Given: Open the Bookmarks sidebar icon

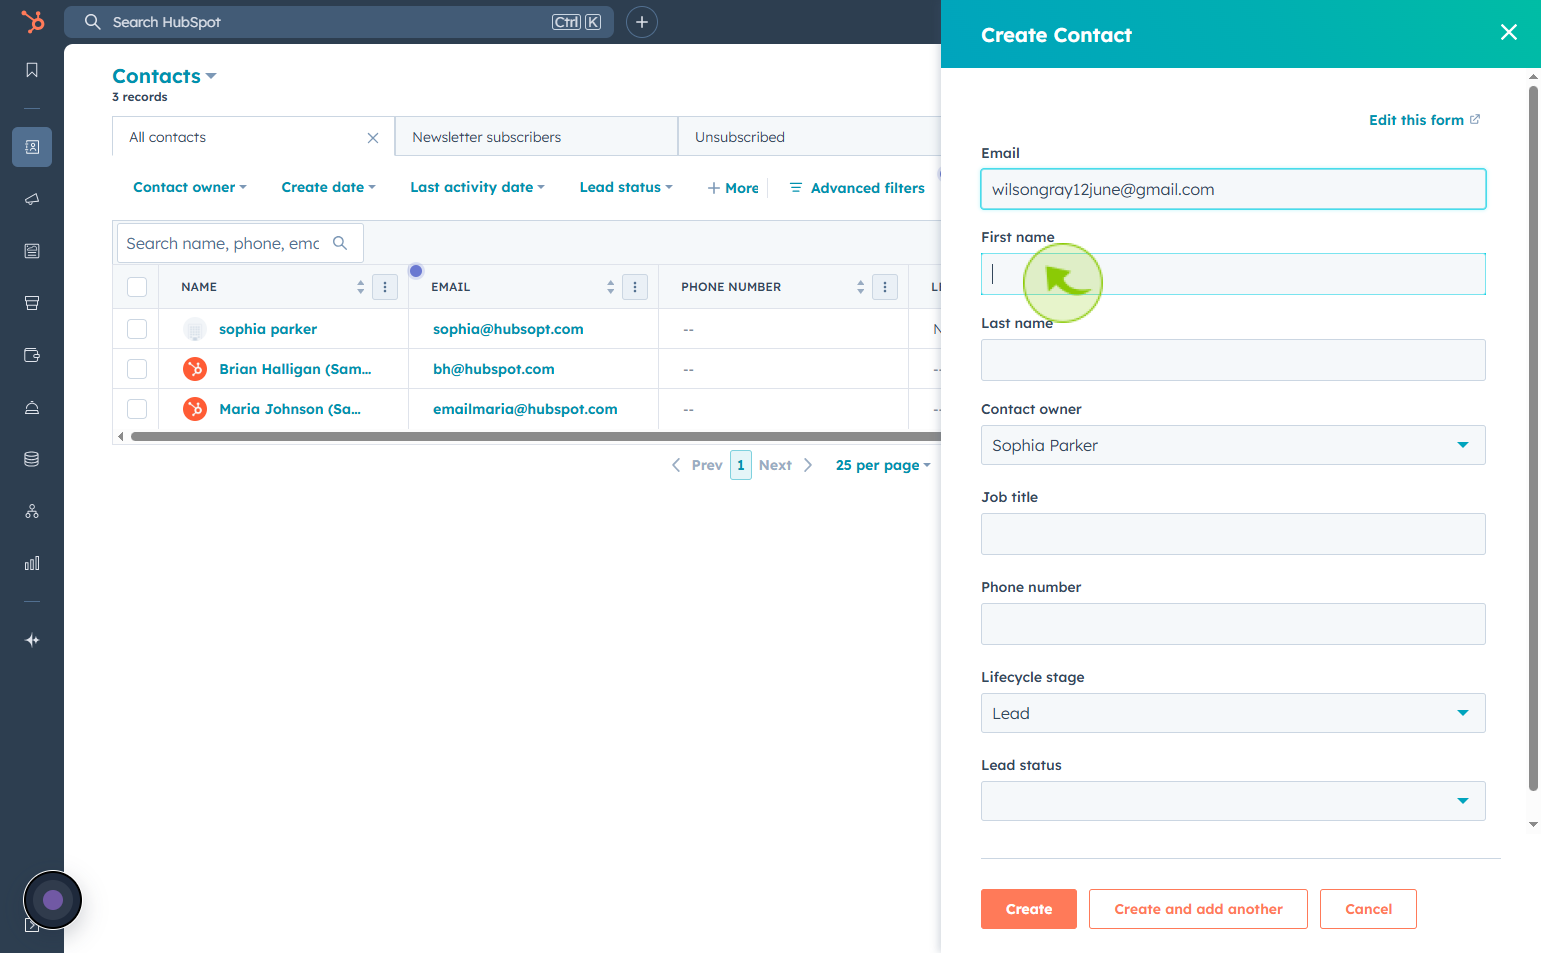Looking at the screenshot, I should pos(32,70).
